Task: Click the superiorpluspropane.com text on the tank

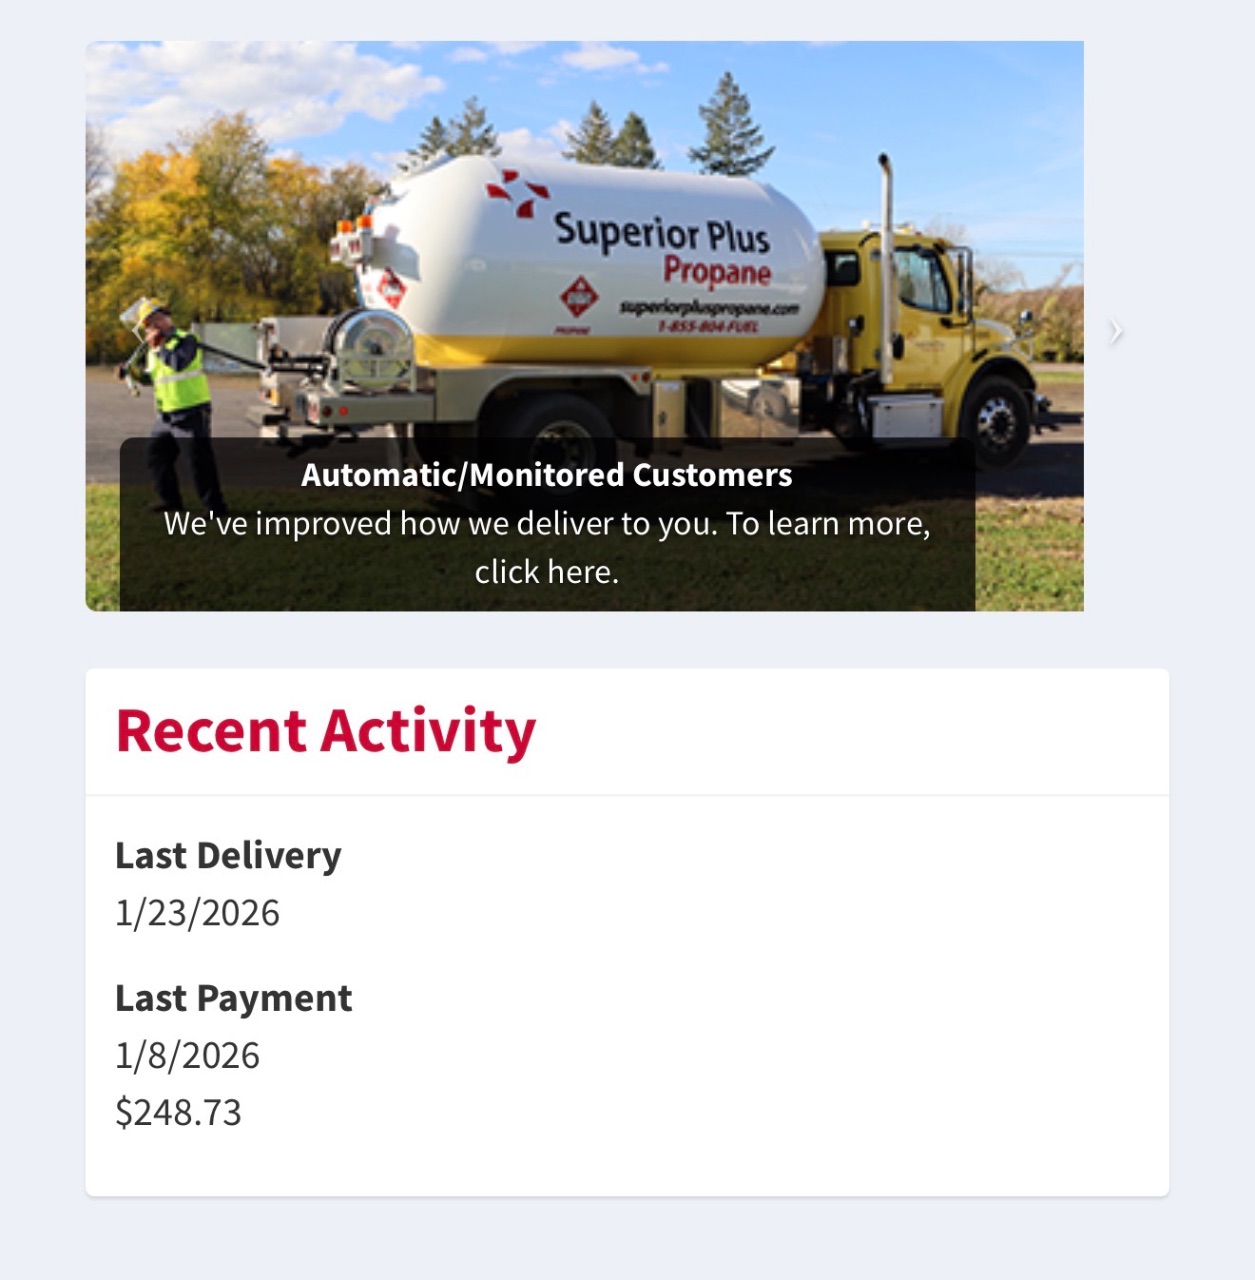Action: pos(708,307)
